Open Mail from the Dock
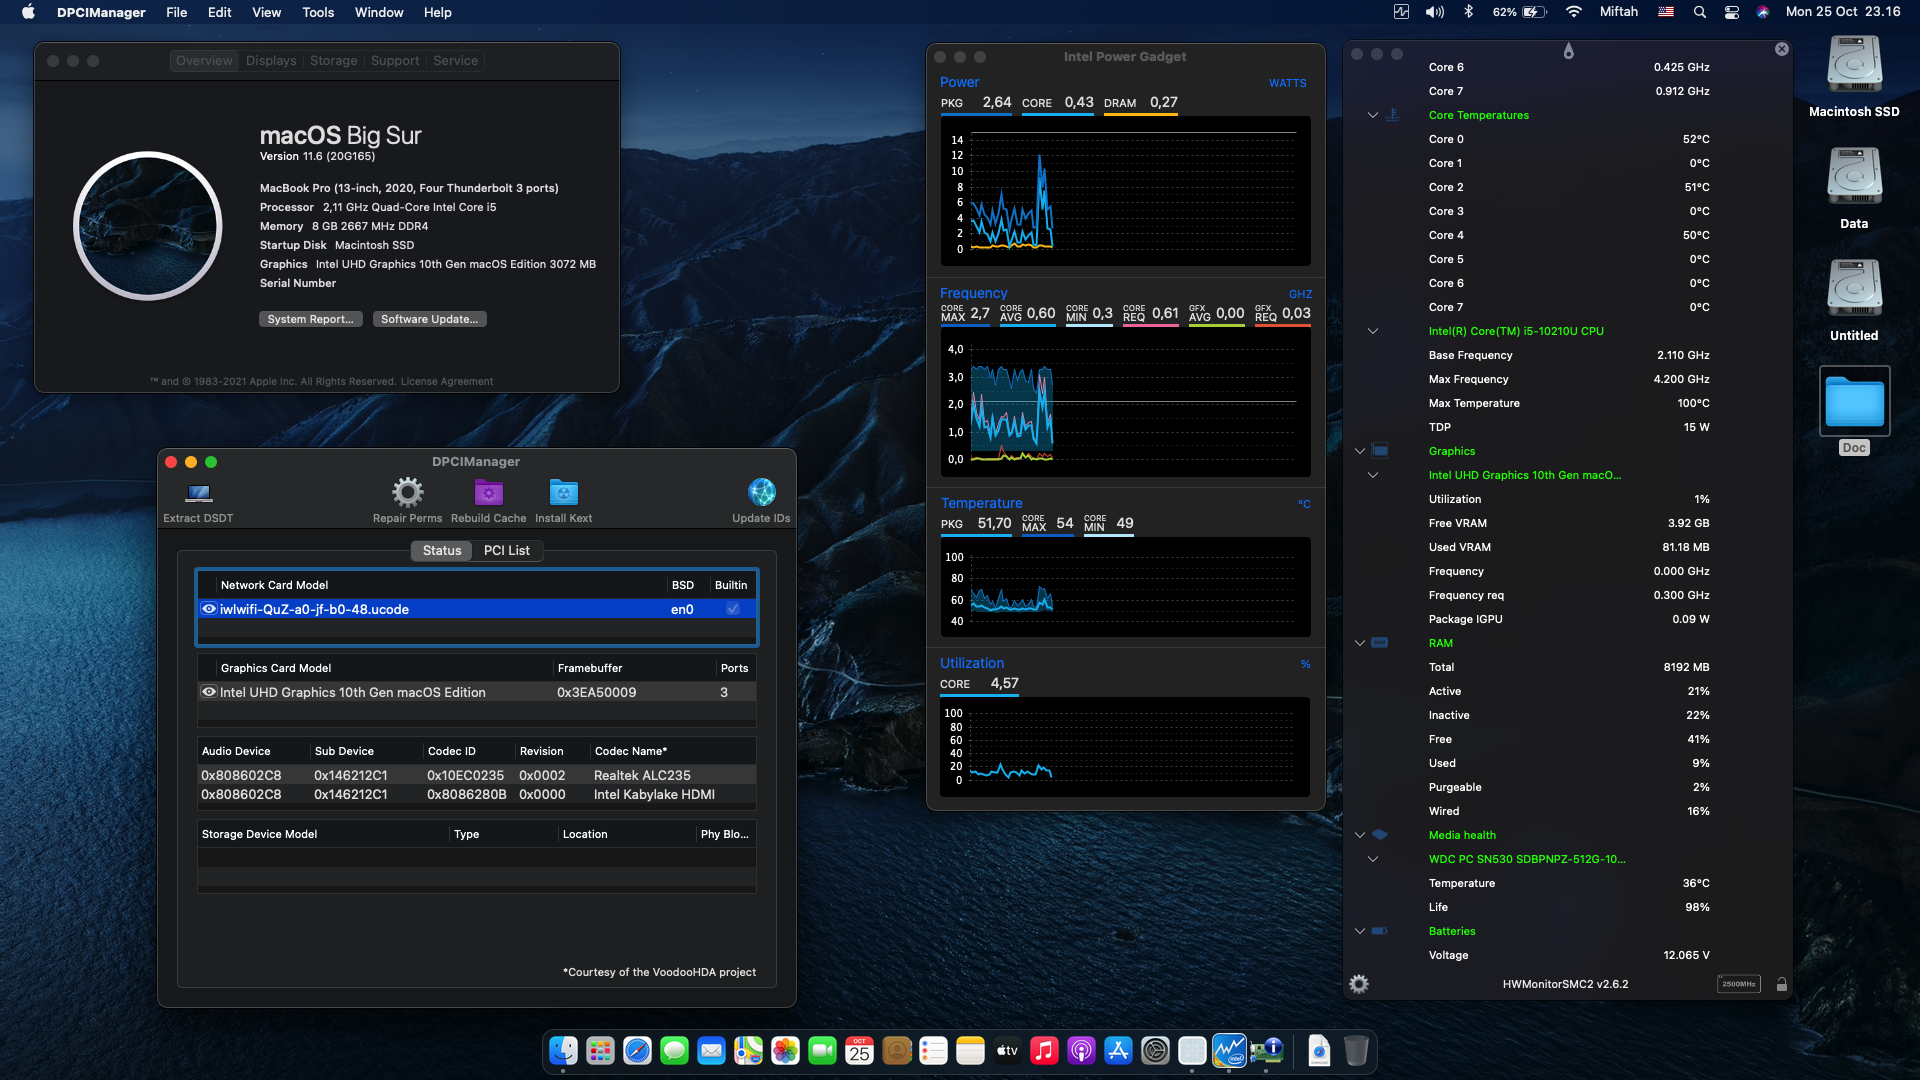This screenshot has height=1080, width=1920. [711, 1051]
